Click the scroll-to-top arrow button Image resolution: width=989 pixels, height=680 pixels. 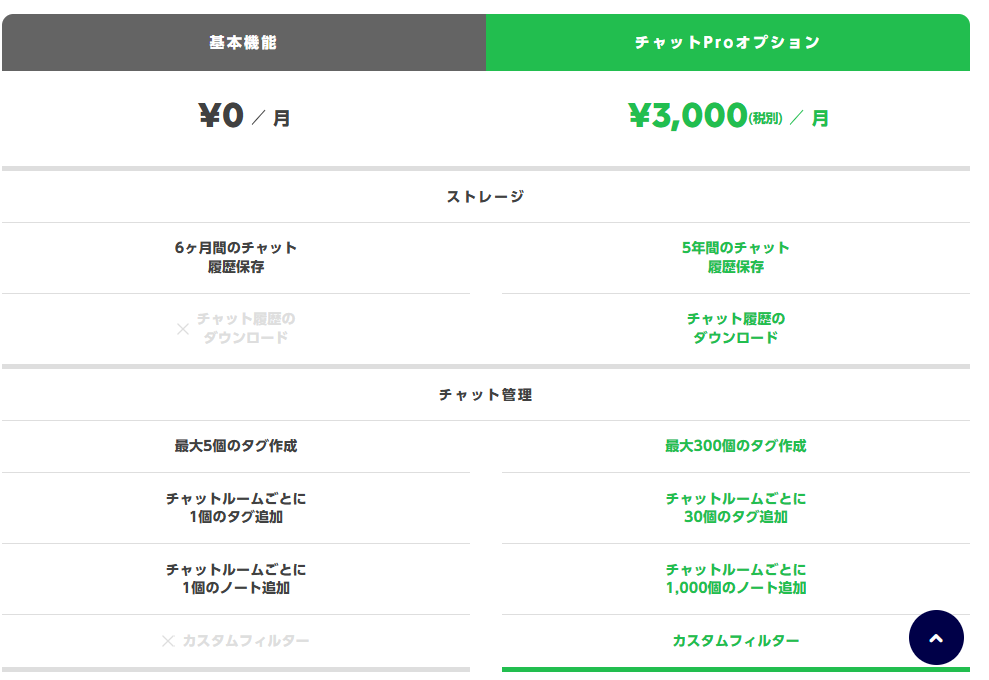pos(936,638)
